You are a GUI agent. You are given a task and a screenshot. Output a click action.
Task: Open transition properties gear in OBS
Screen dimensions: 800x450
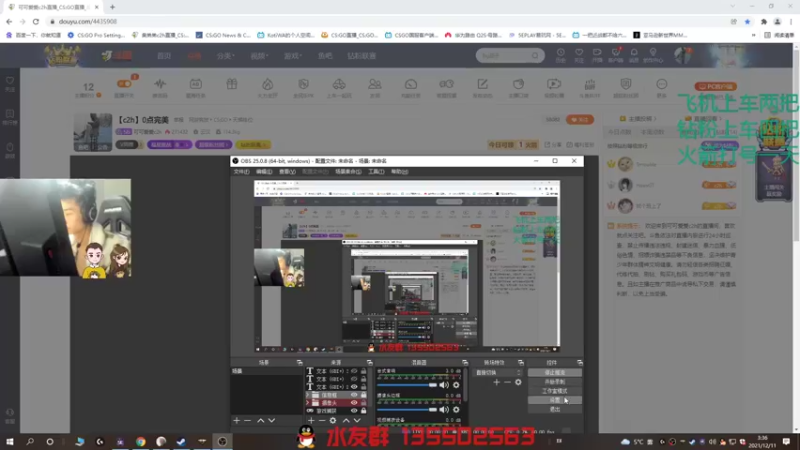click(x=518, y=382)
